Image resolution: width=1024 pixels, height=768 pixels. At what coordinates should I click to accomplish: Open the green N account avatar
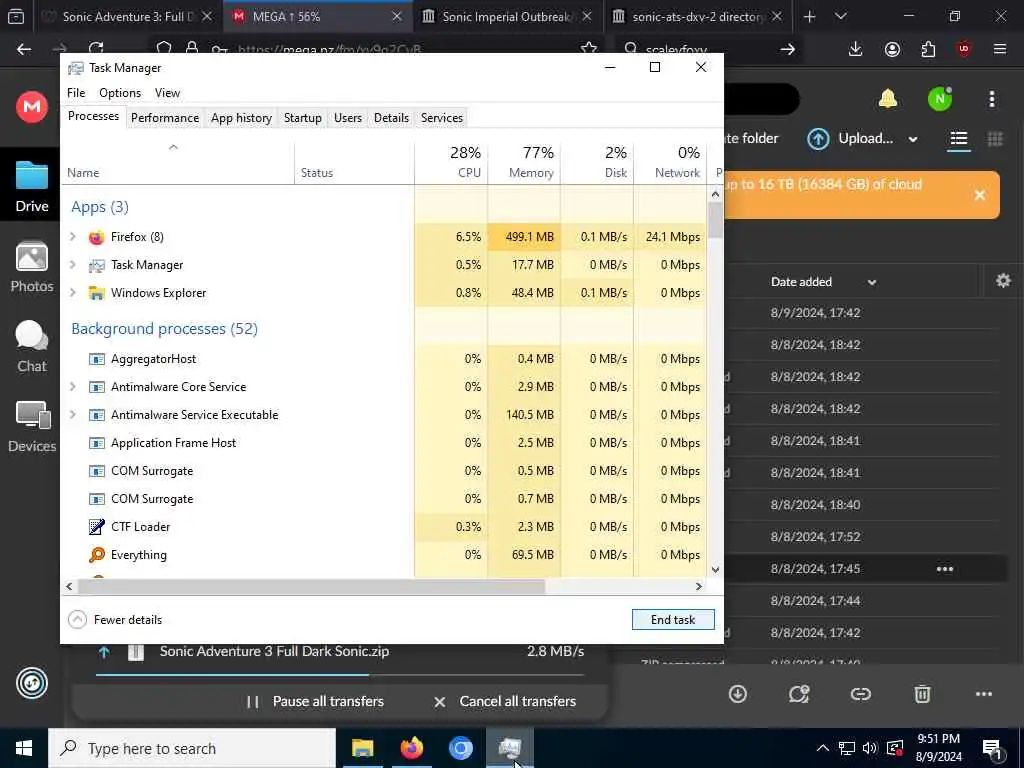(940, 99)
